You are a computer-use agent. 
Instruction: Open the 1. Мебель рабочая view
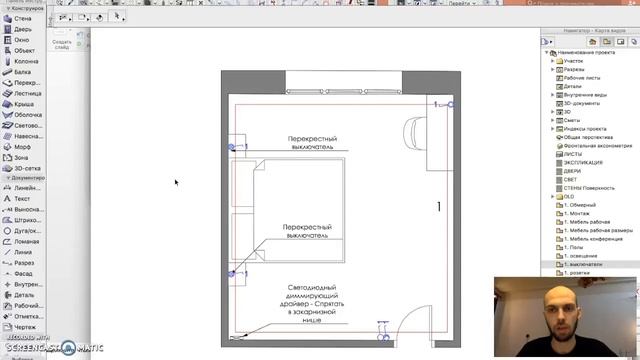click(583, 222)
